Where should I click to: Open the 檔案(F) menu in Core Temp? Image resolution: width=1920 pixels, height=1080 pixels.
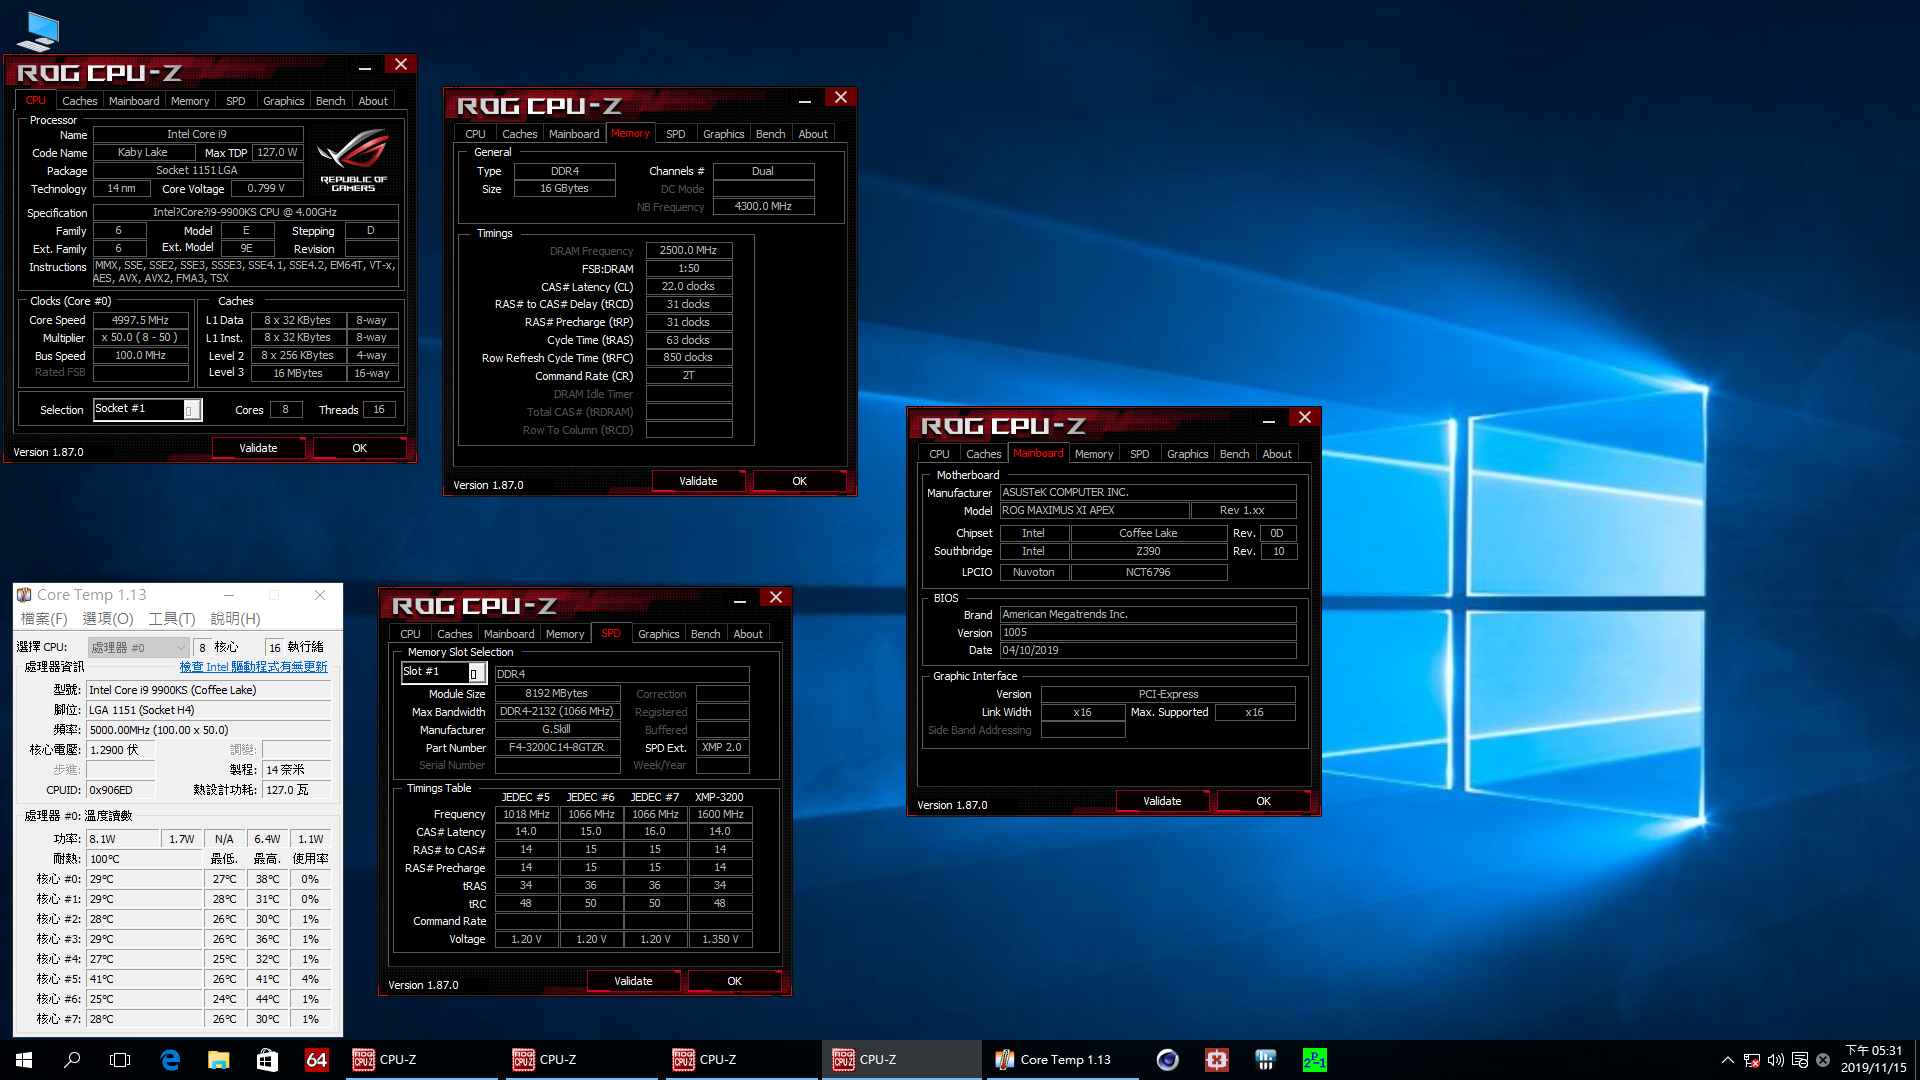[x=44, y=619]
